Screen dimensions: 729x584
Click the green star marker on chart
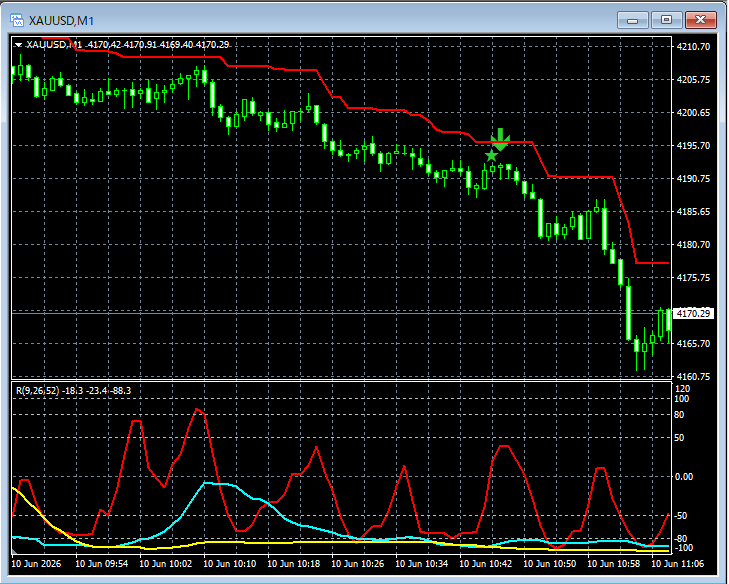click(x=491, y=155)
